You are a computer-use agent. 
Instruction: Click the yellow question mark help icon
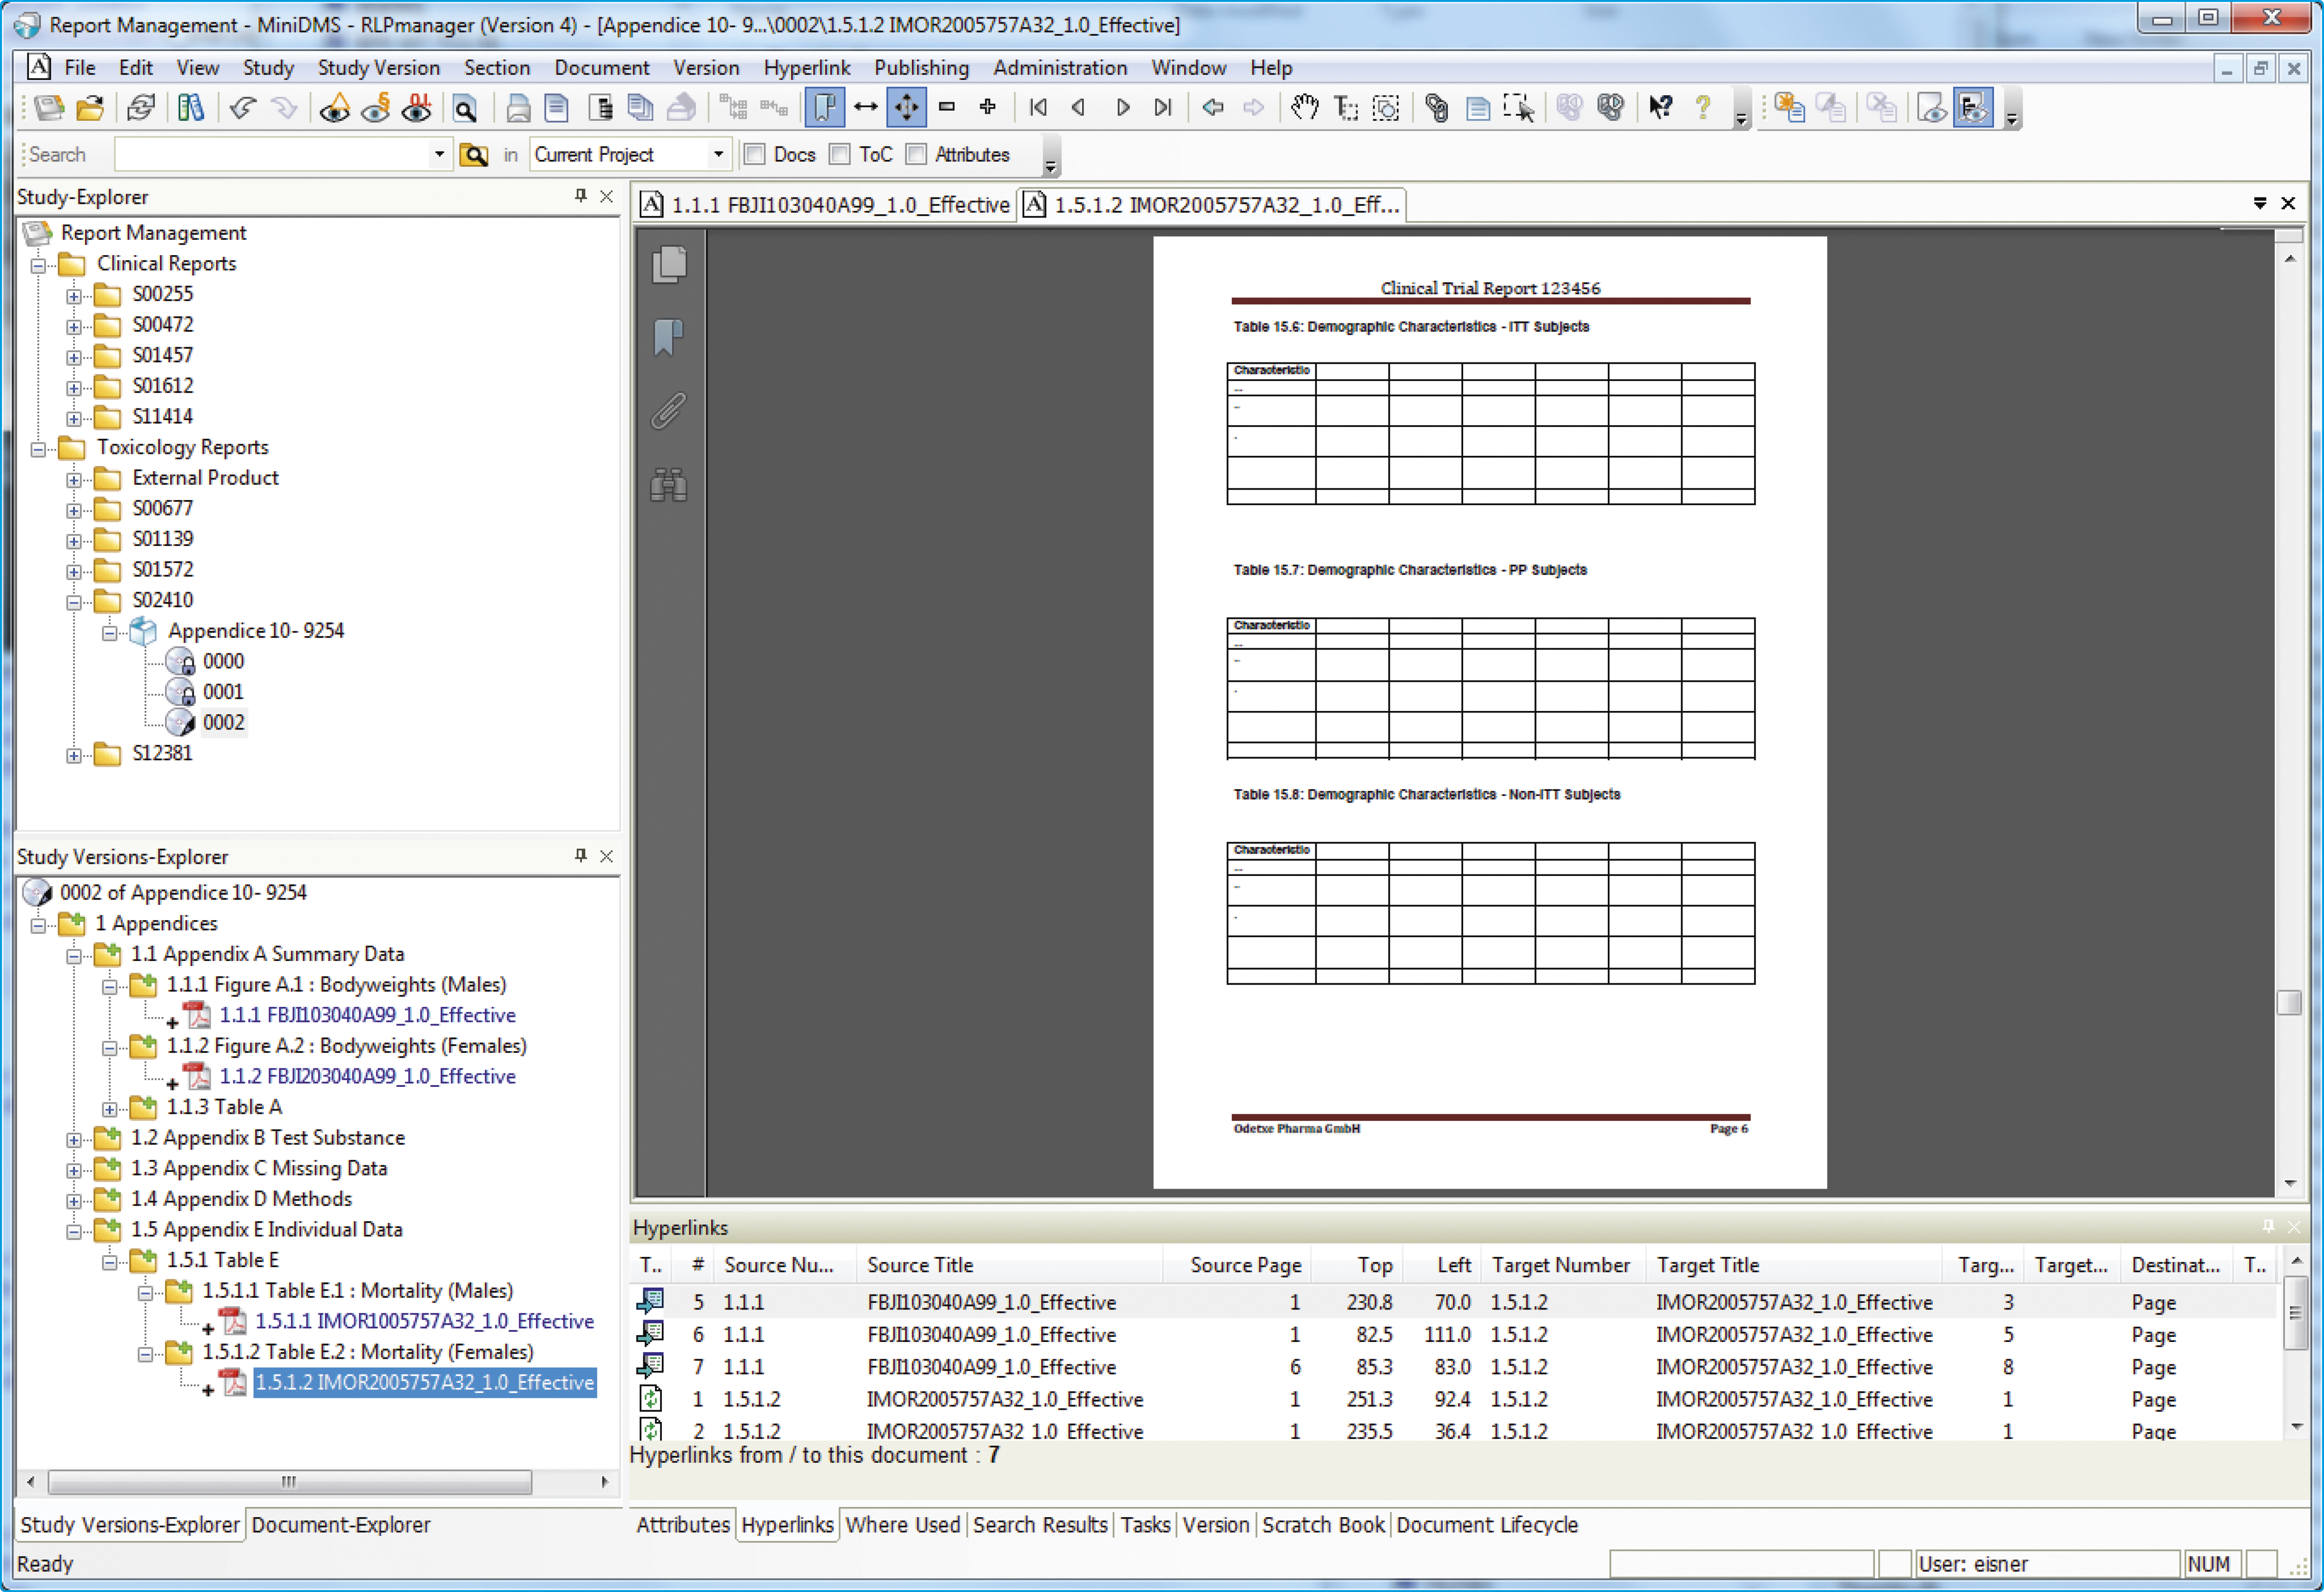click(x=1703, y=107)
